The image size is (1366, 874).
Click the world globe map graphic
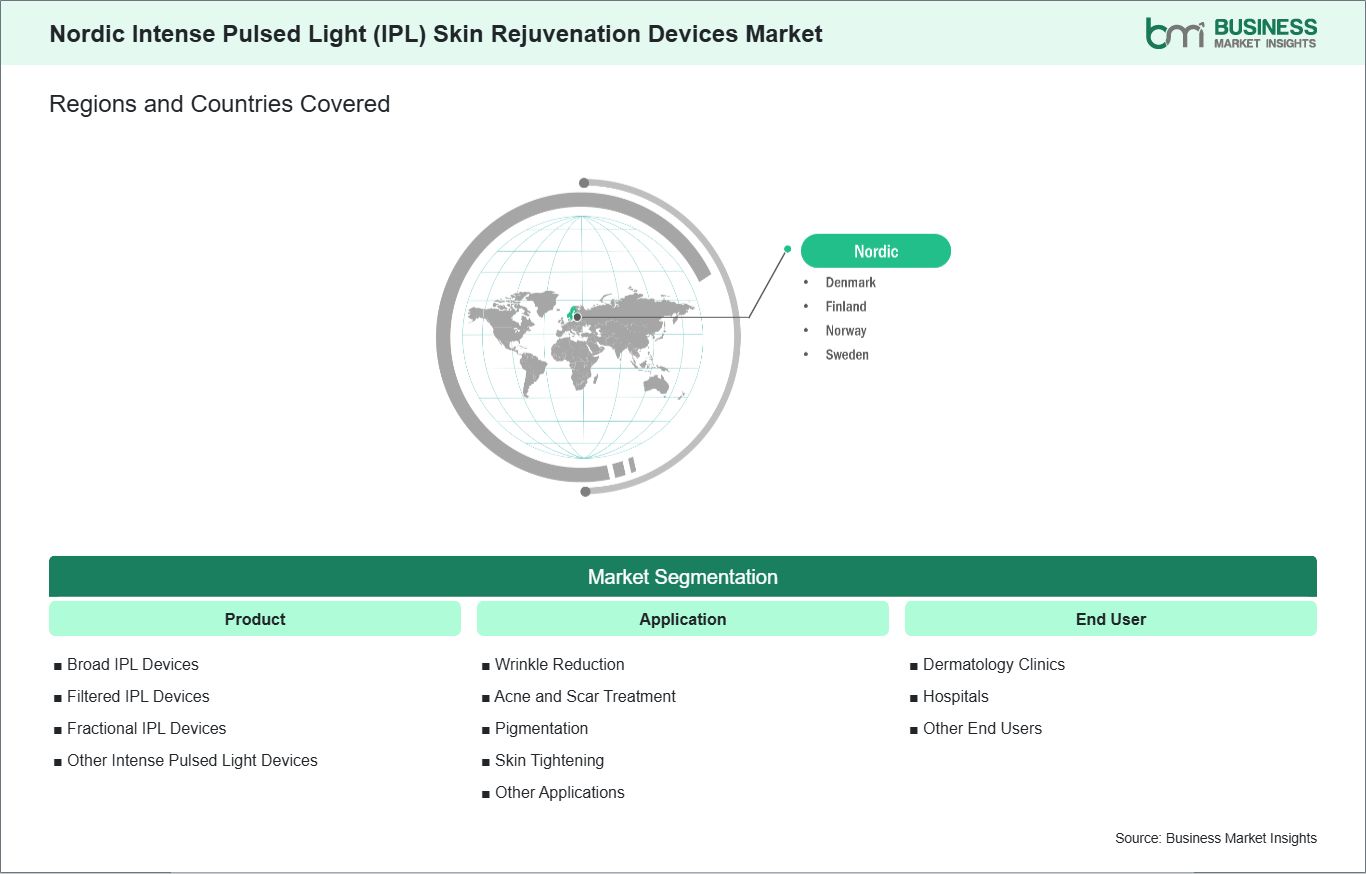click(586, 338)
